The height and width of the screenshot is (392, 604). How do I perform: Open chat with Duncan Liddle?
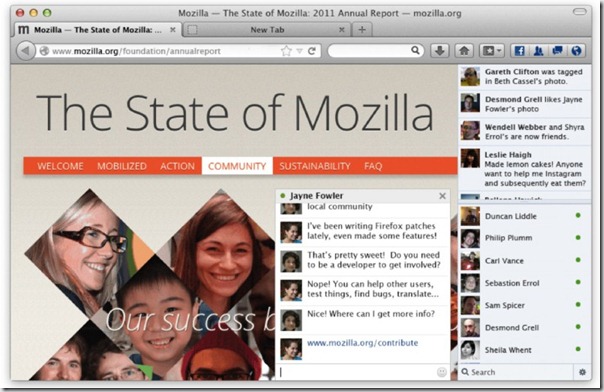[525, 216]
